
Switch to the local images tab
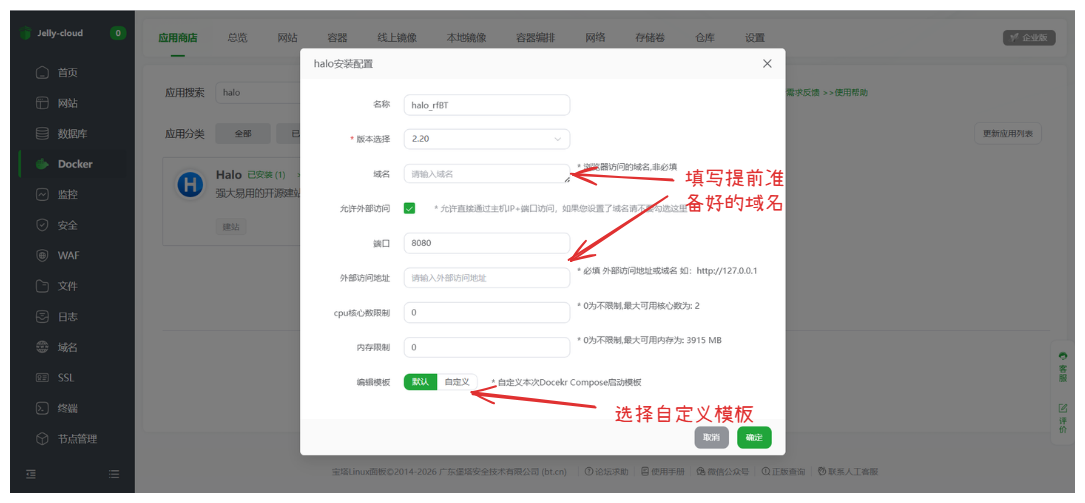[x=466, y=38]
